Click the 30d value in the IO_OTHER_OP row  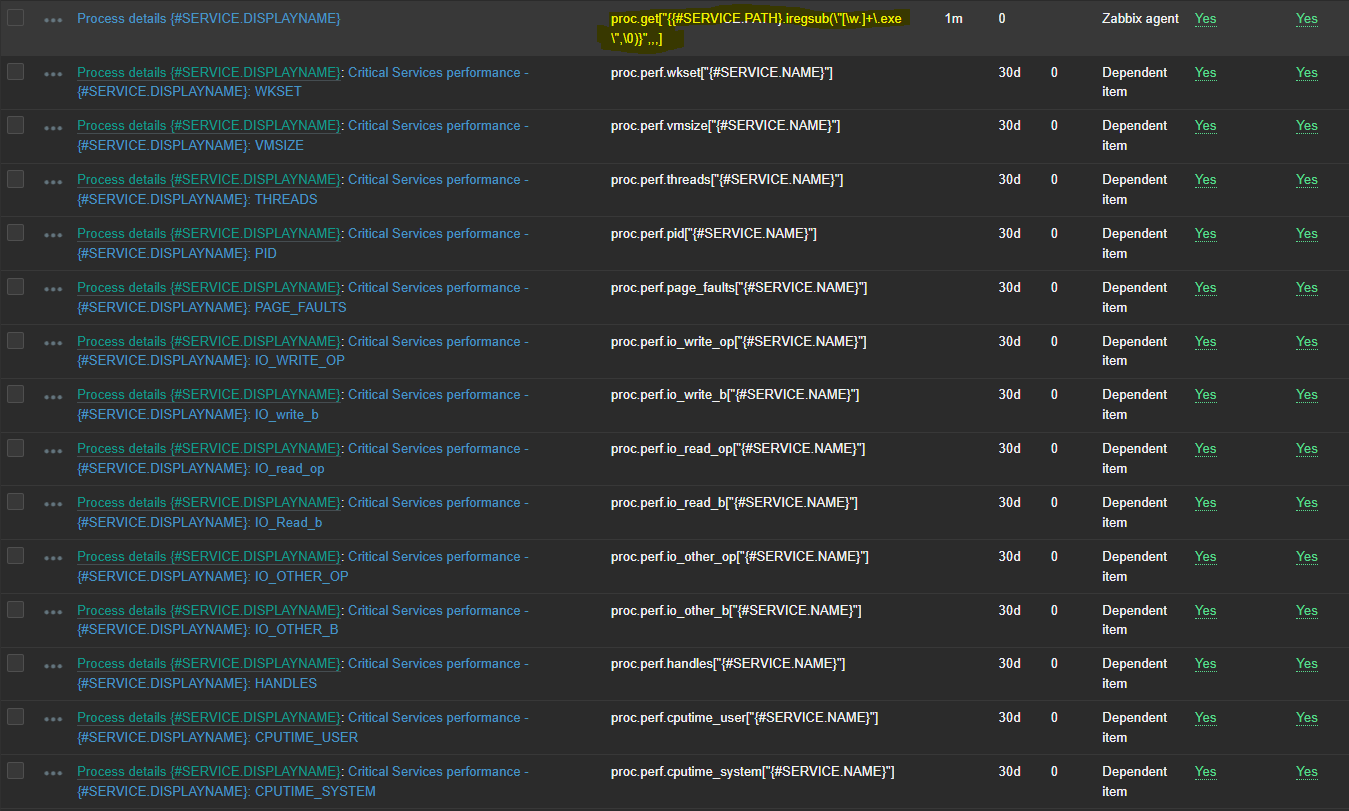point(1009,557)
